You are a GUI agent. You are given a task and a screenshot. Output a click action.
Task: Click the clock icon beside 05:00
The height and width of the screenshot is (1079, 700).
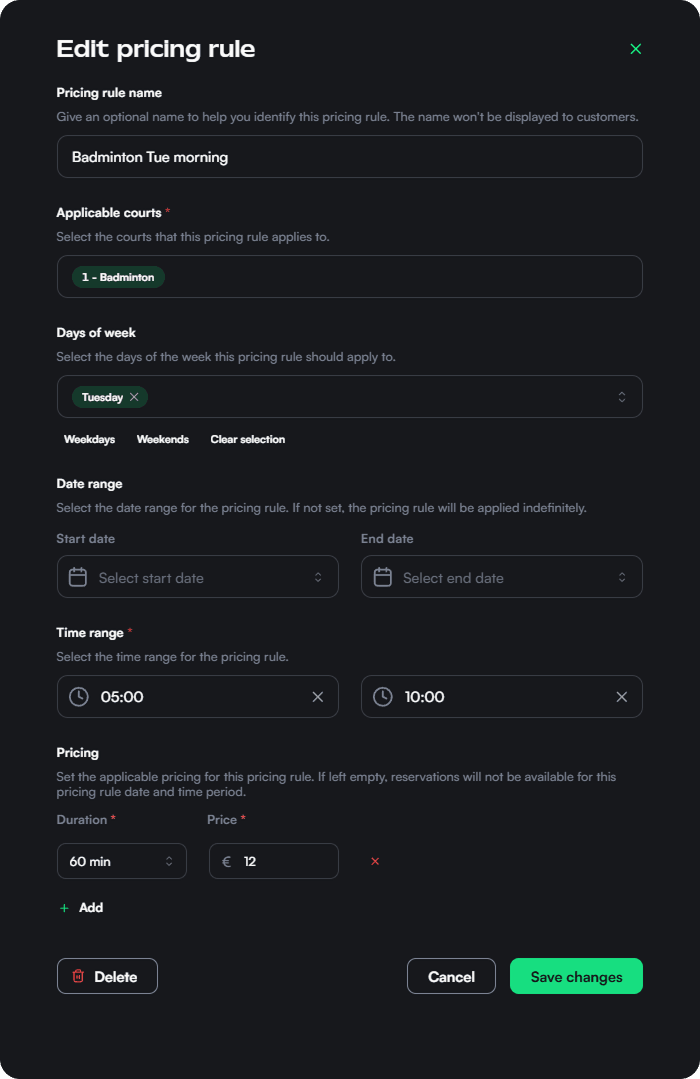point(78,696)
